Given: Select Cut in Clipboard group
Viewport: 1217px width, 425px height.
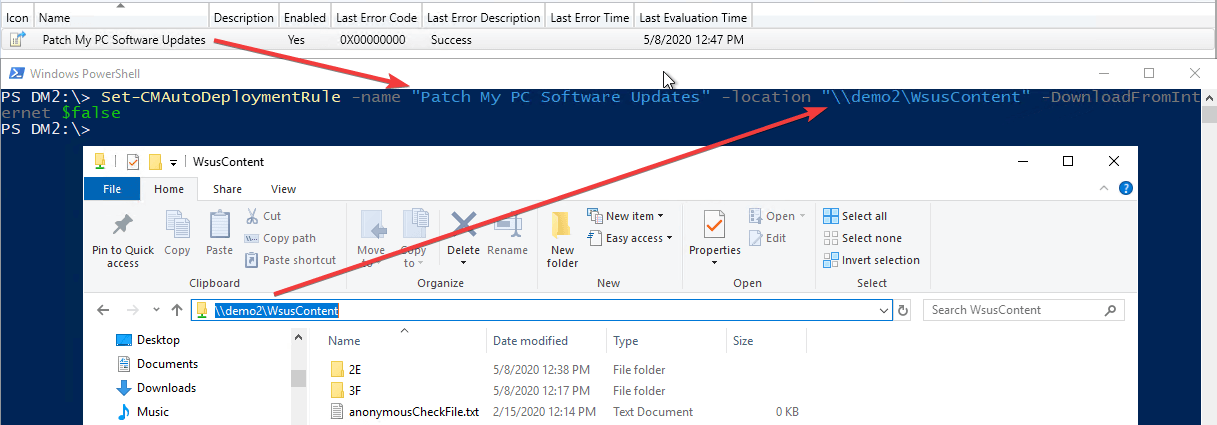Looking at the screenshot, I should coord(263,216).
